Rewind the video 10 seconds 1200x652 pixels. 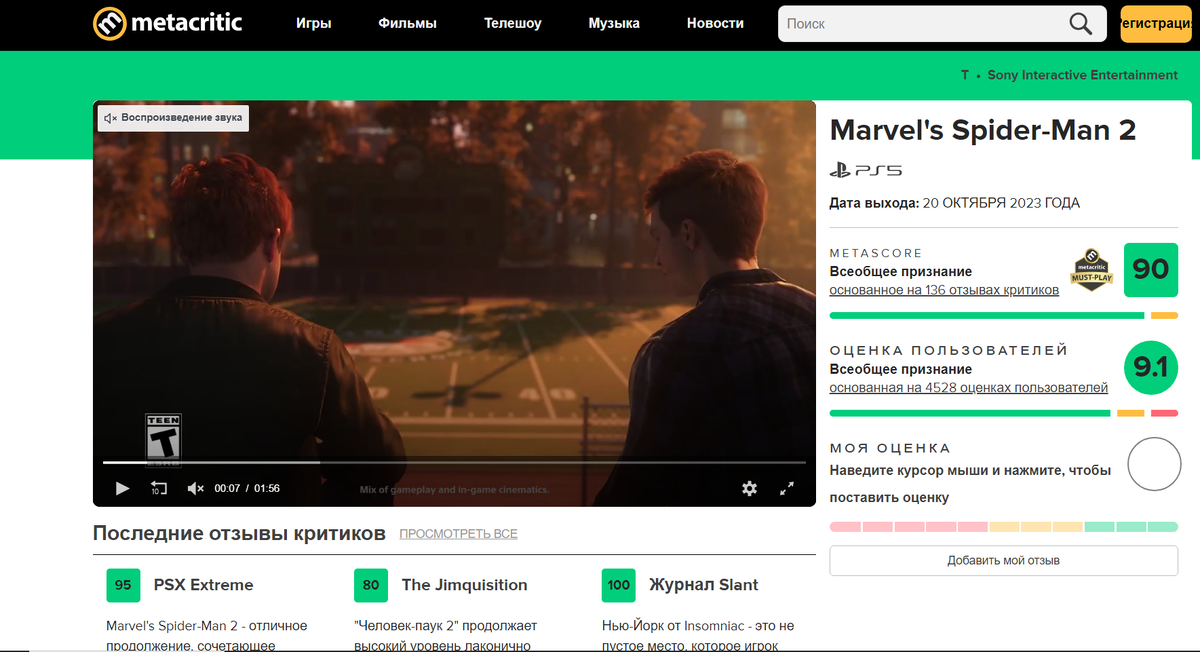tap(159, 488)
